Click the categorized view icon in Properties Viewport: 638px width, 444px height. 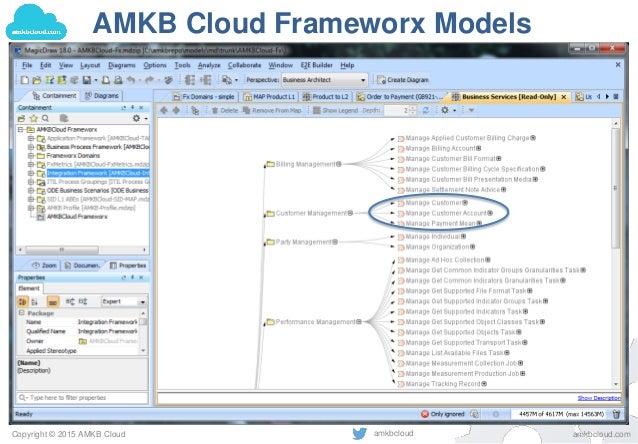click(x=22, y=302)
